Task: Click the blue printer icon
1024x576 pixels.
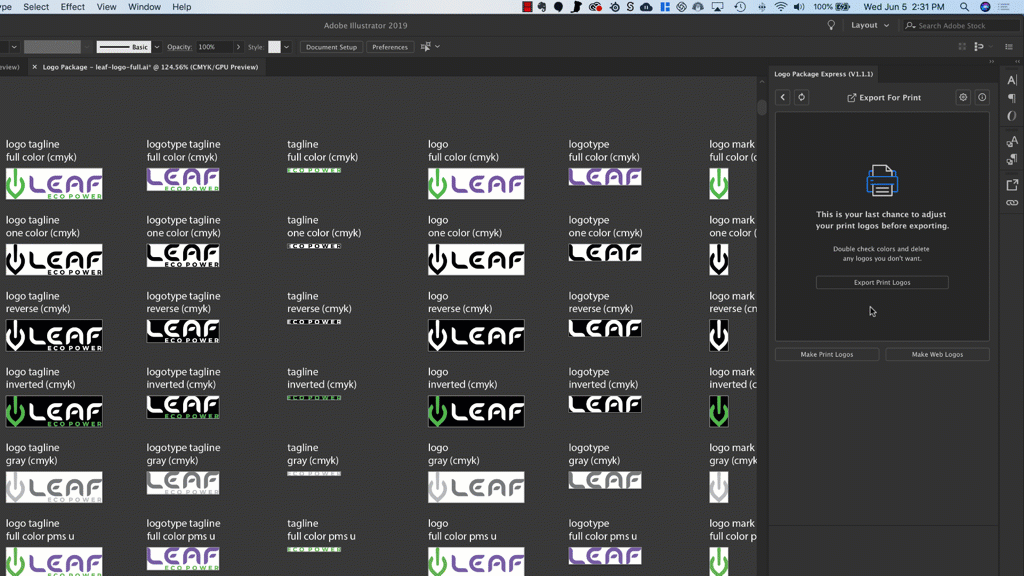Action: pyautogui.click(x=882, y=180)
